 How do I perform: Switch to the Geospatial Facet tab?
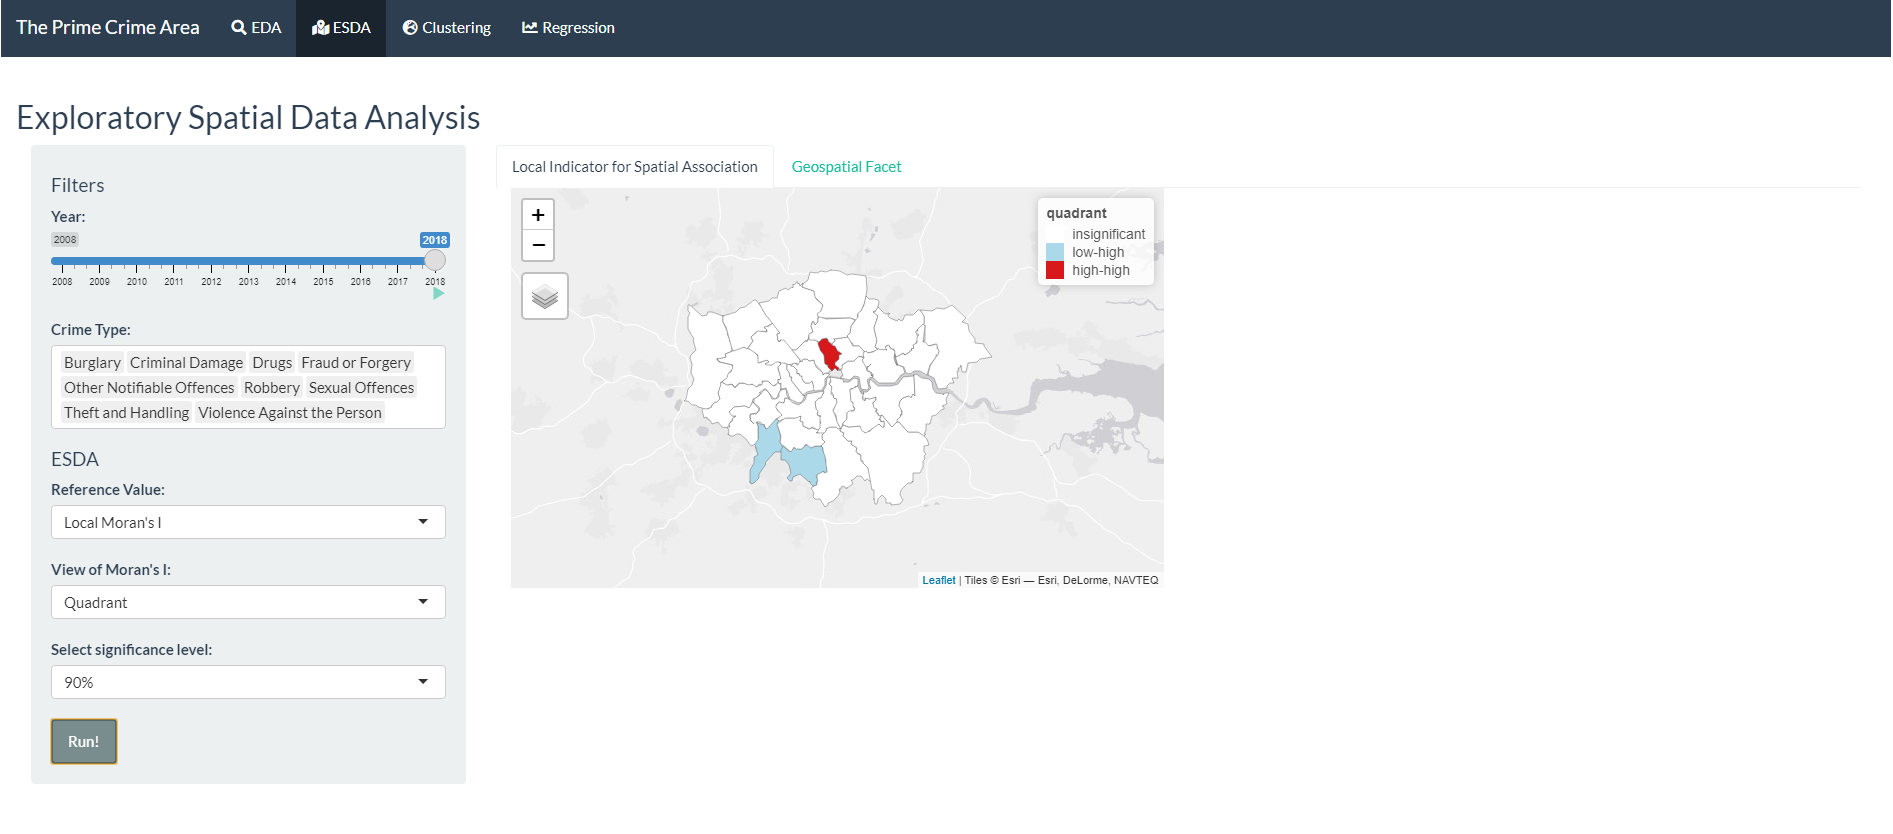coord(846,167)
